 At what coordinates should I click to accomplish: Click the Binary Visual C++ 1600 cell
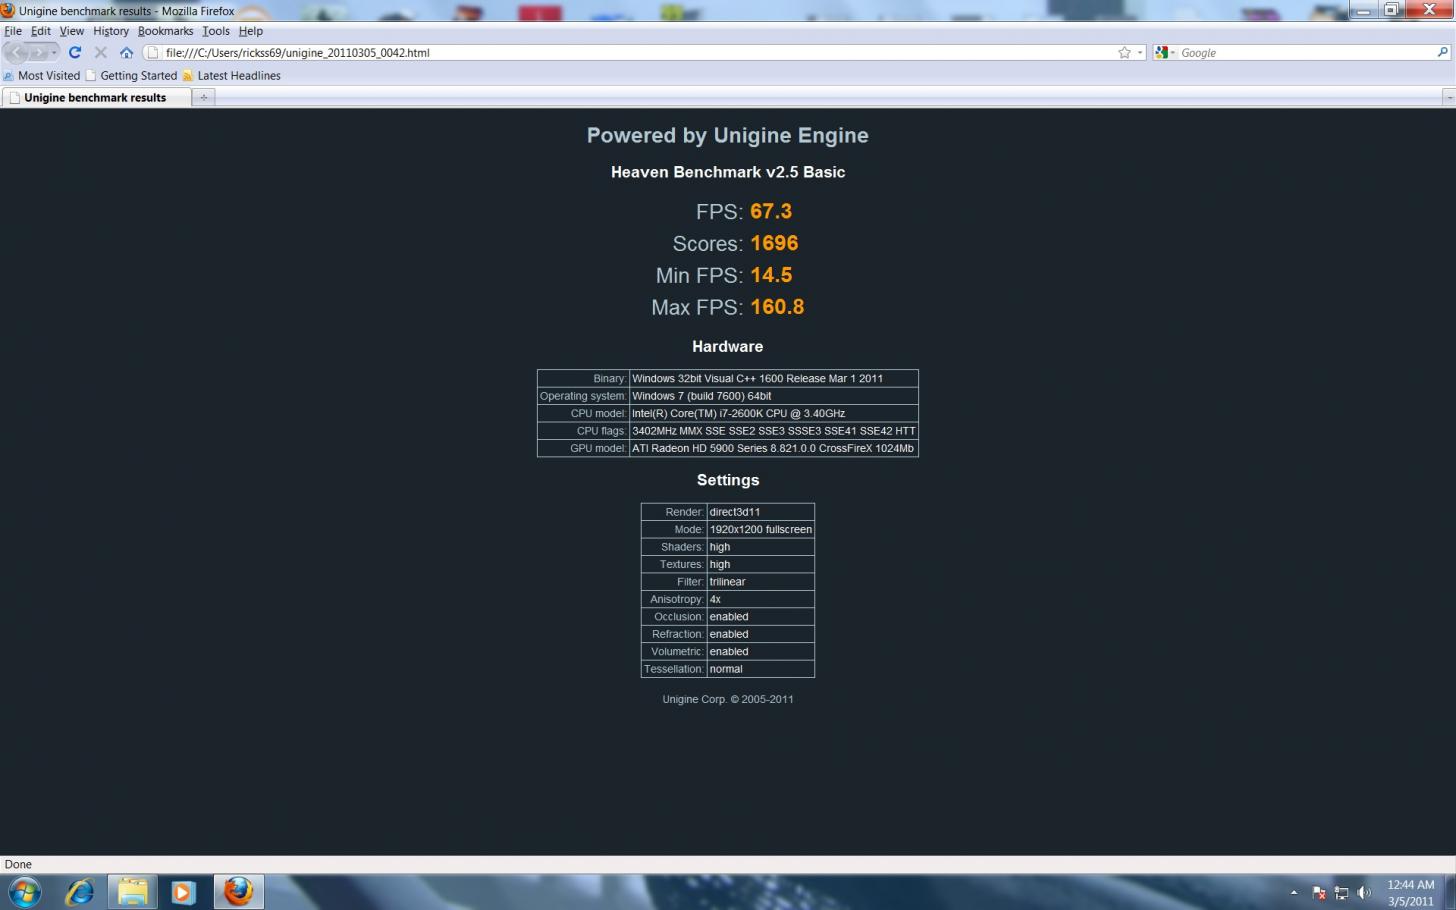pos(773,378)
